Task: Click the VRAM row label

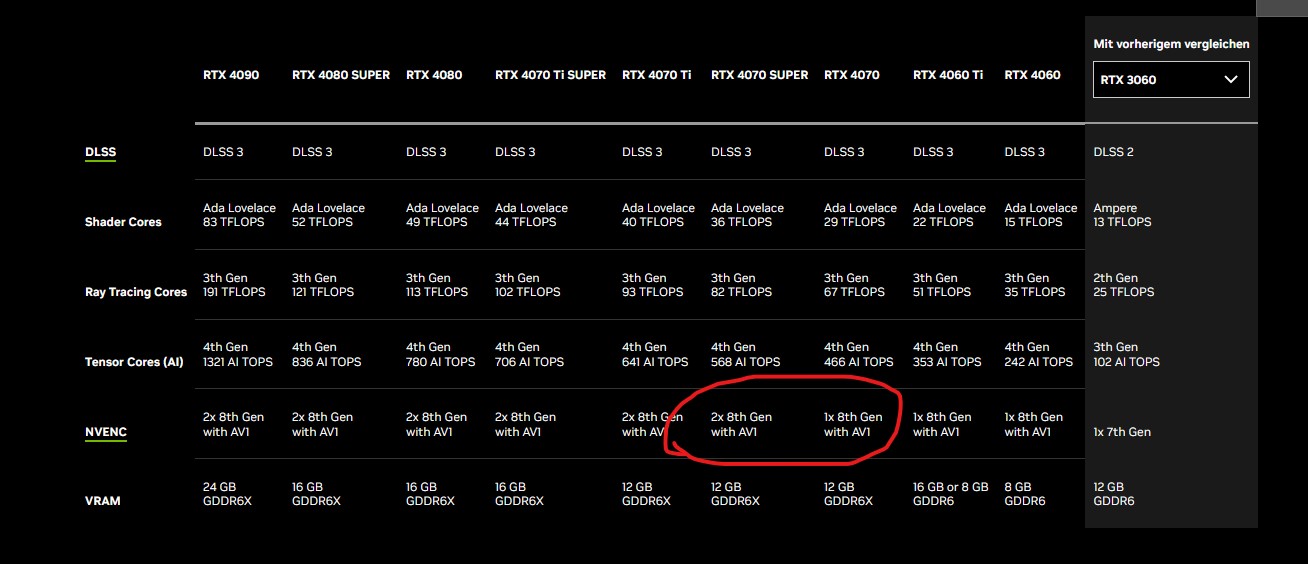Action: point(103,501)
